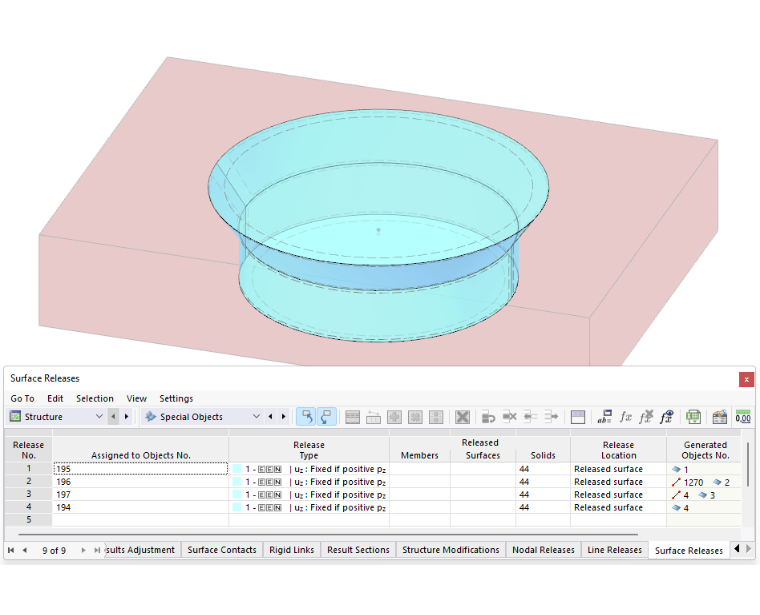Select release row number 1
The image size is (760, 615).
point(29,469)
